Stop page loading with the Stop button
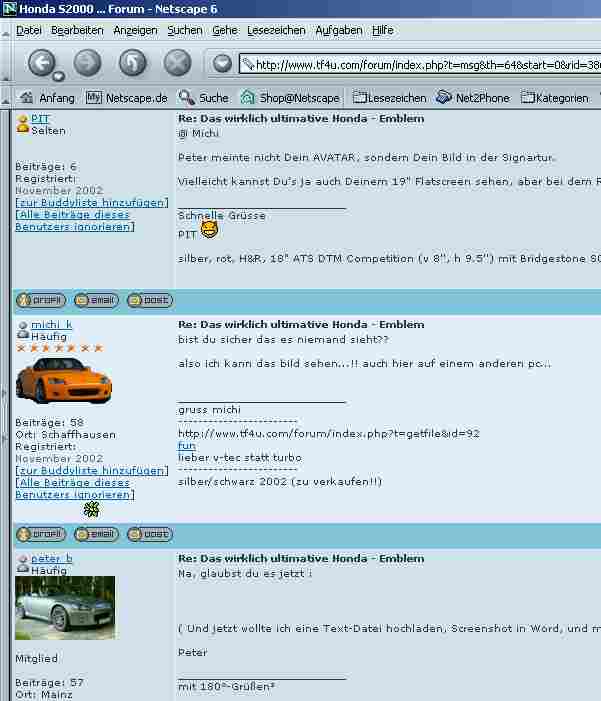Screen dimensions: 601x701 click(x=177, y=64)
